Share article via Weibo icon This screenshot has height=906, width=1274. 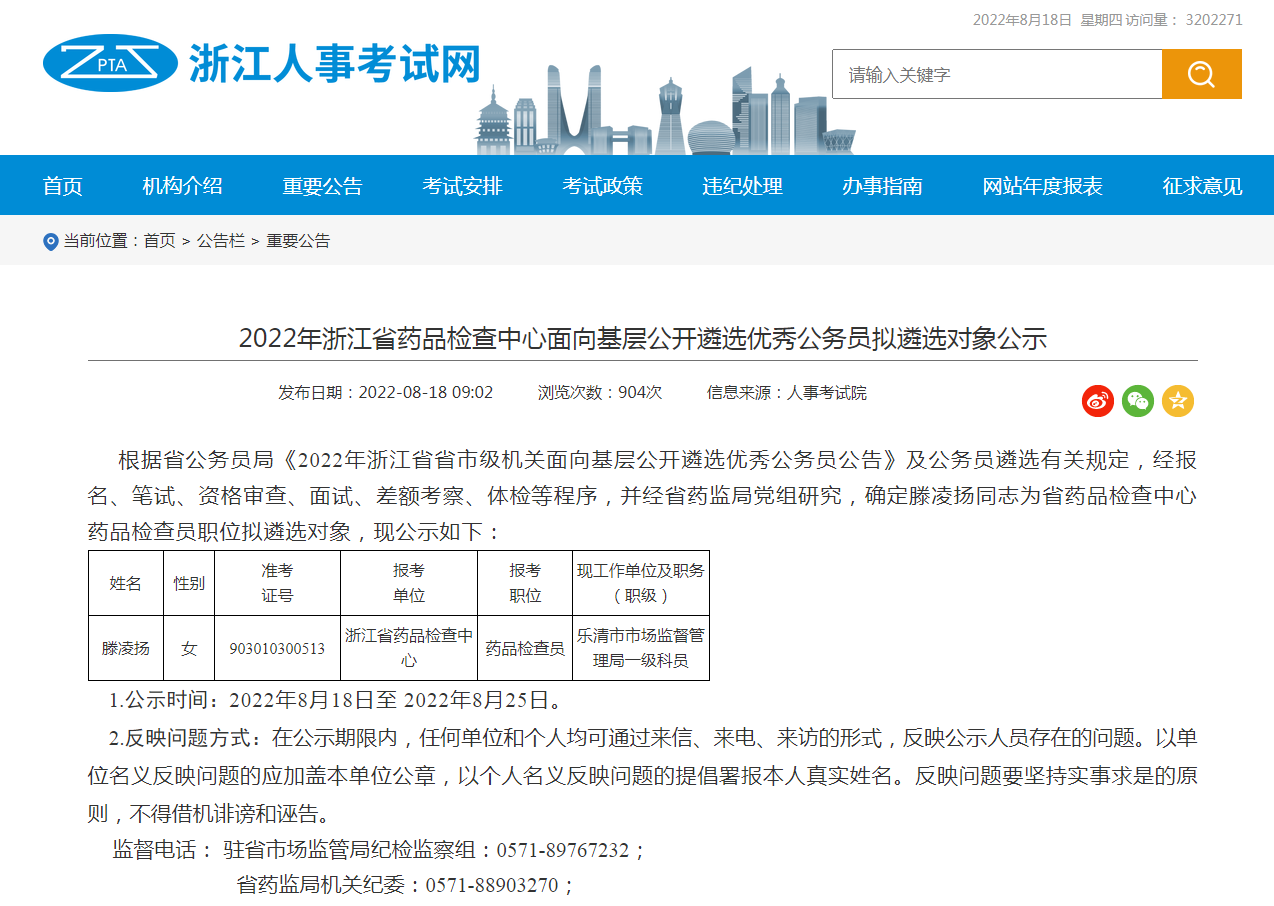(x=1097, y=401)
